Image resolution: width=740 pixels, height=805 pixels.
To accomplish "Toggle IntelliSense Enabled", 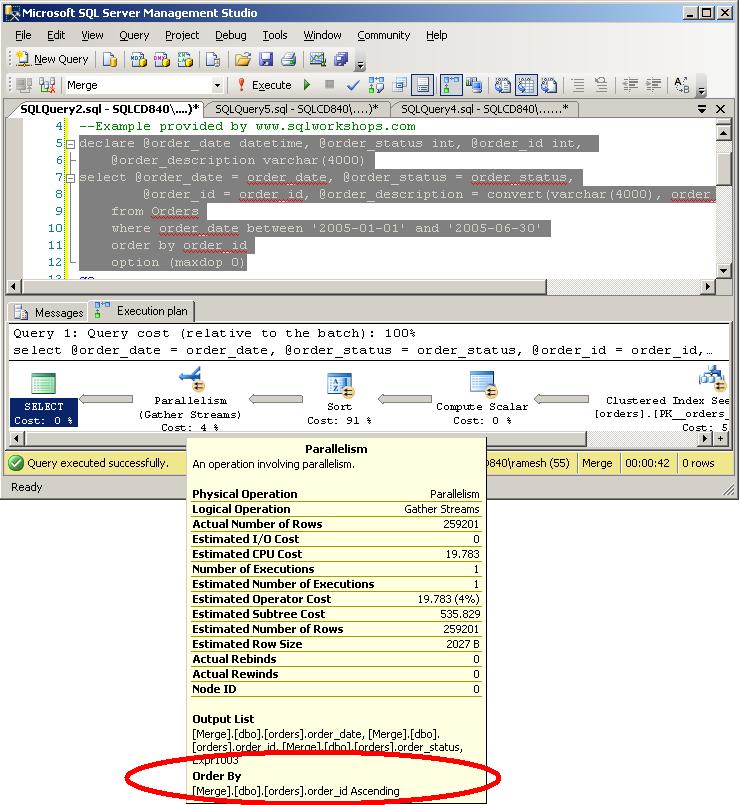I will click(x=422, y=85).
